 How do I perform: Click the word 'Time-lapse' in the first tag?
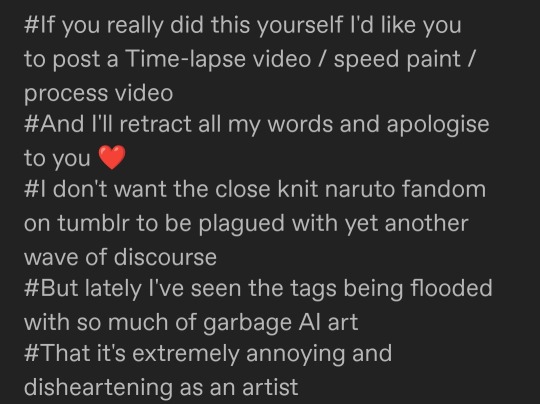pyautogui.click(x=186, y=59)
